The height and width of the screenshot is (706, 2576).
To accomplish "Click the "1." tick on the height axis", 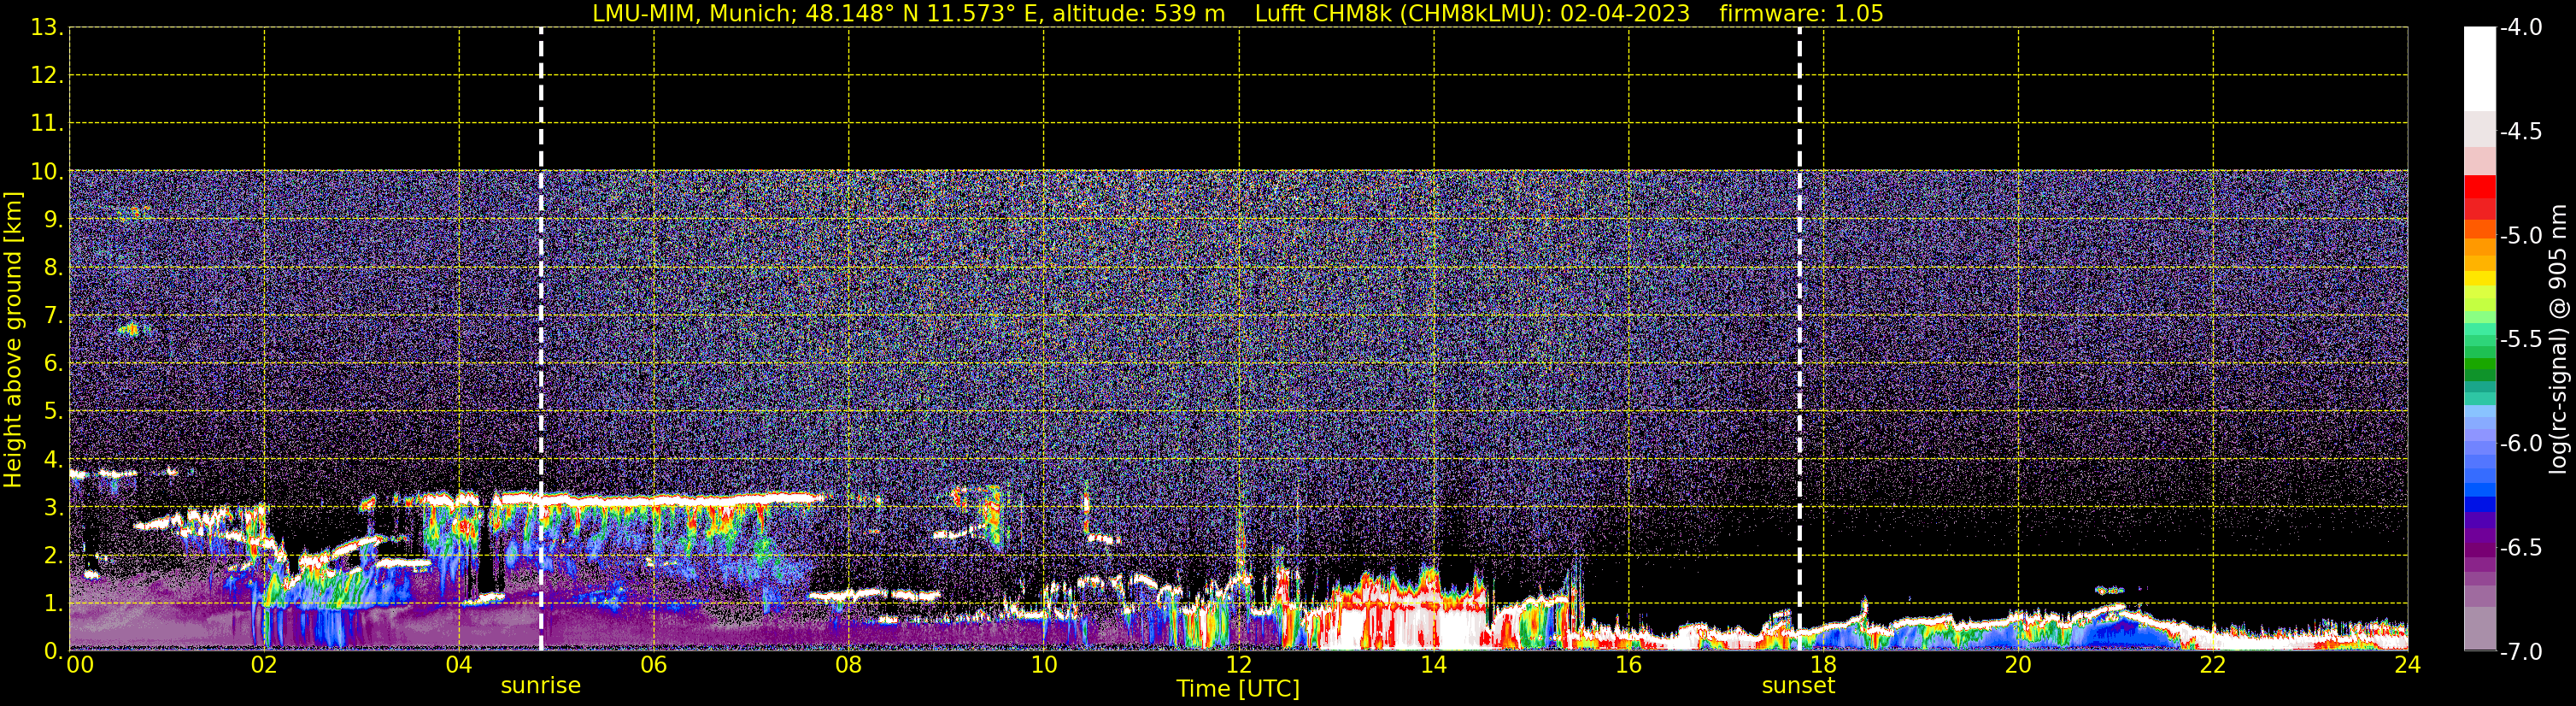I will pos(53,604).
